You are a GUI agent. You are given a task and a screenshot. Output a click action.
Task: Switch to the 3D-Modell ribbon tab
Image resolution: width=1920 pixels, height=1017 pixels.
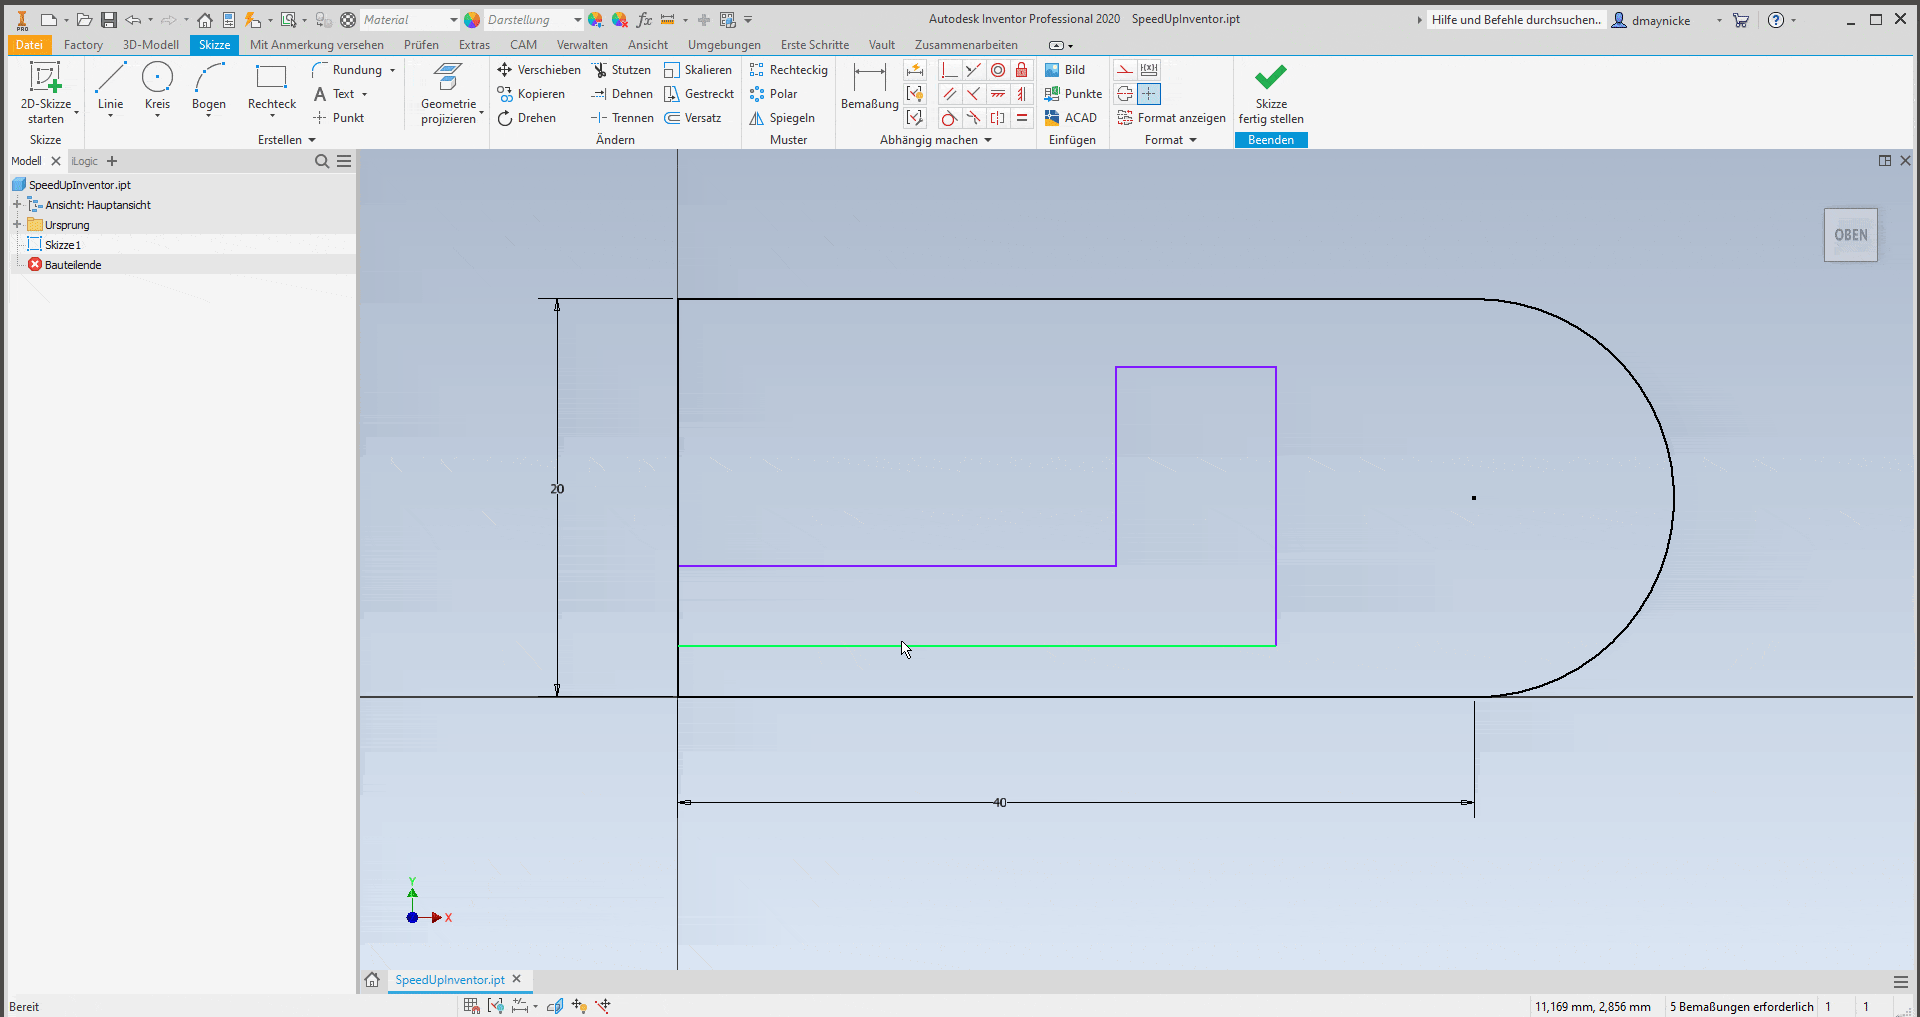pyautogui.click(x=150, y=44)
